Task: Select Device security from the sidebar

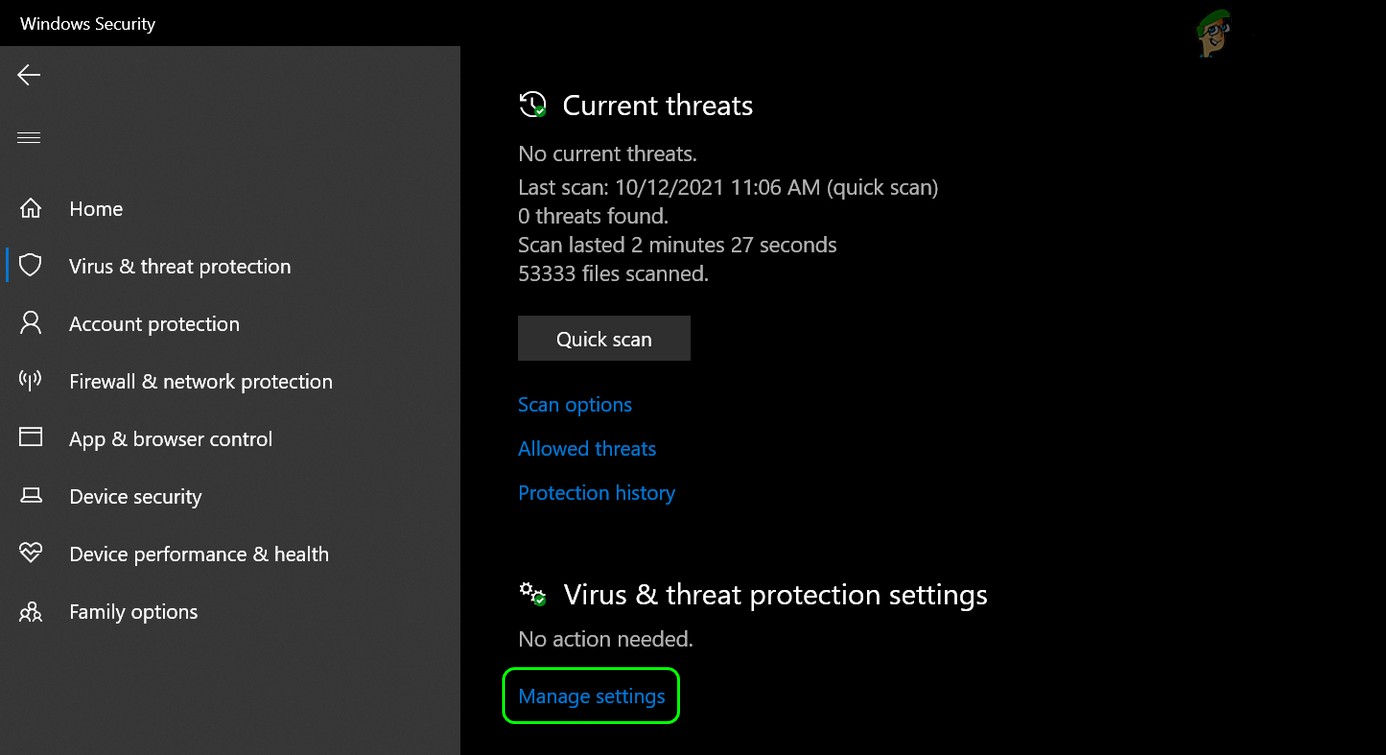Action: coord(135,496)
